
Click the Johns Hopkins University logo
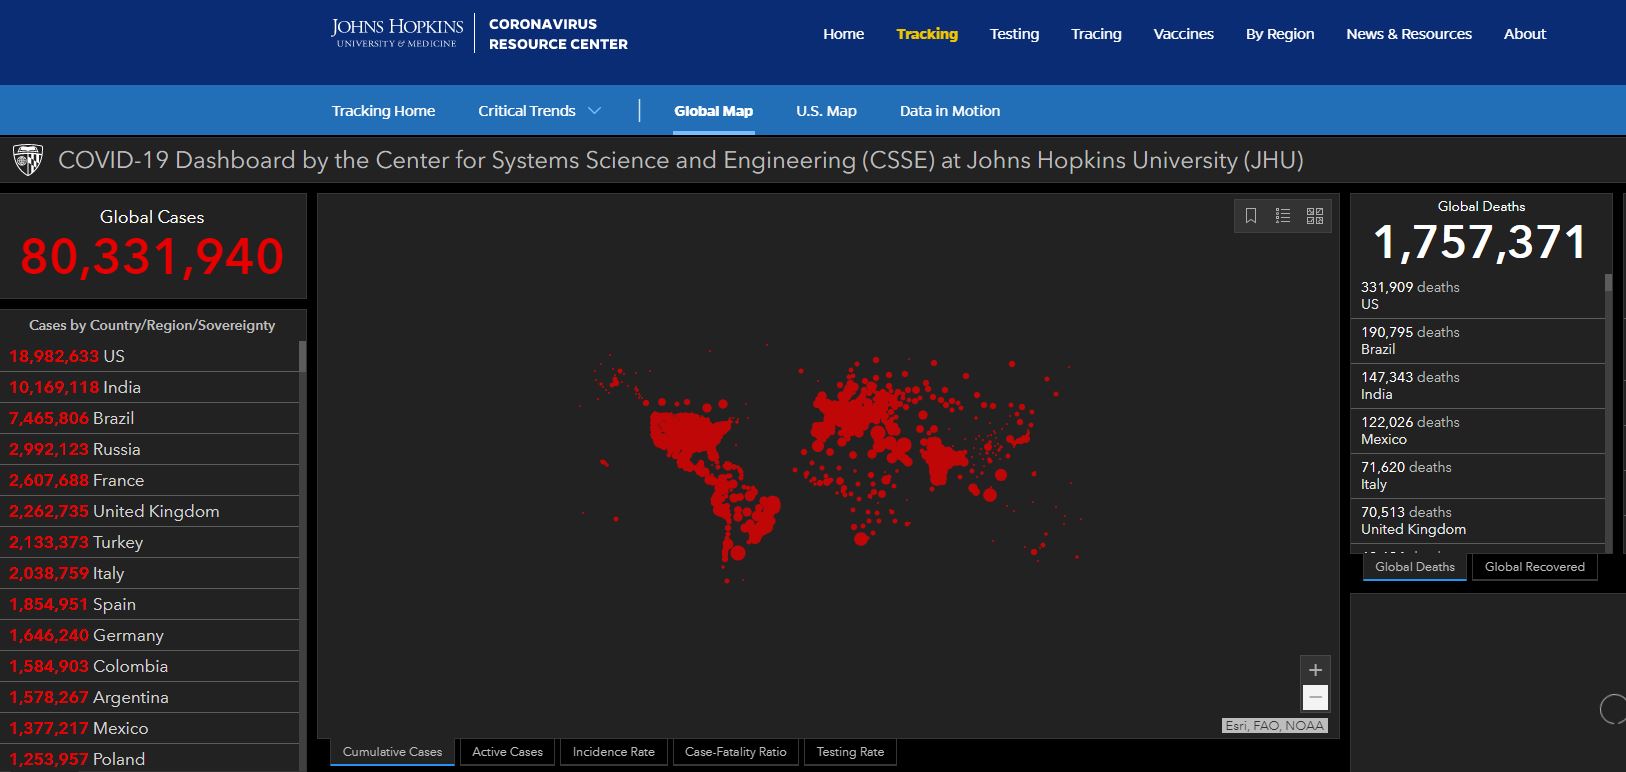[x=397, y=33]
